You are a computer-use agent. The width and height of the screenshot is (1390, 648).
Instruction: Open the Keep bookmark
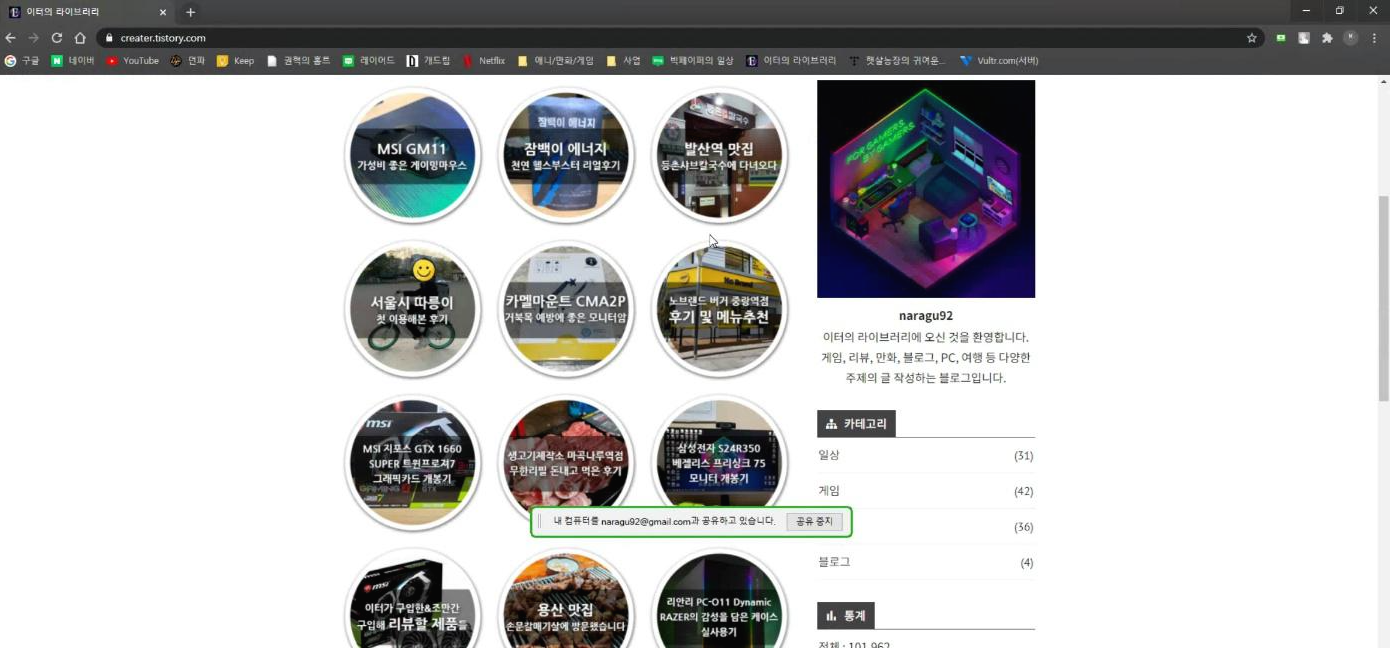(x=236, y=61)
